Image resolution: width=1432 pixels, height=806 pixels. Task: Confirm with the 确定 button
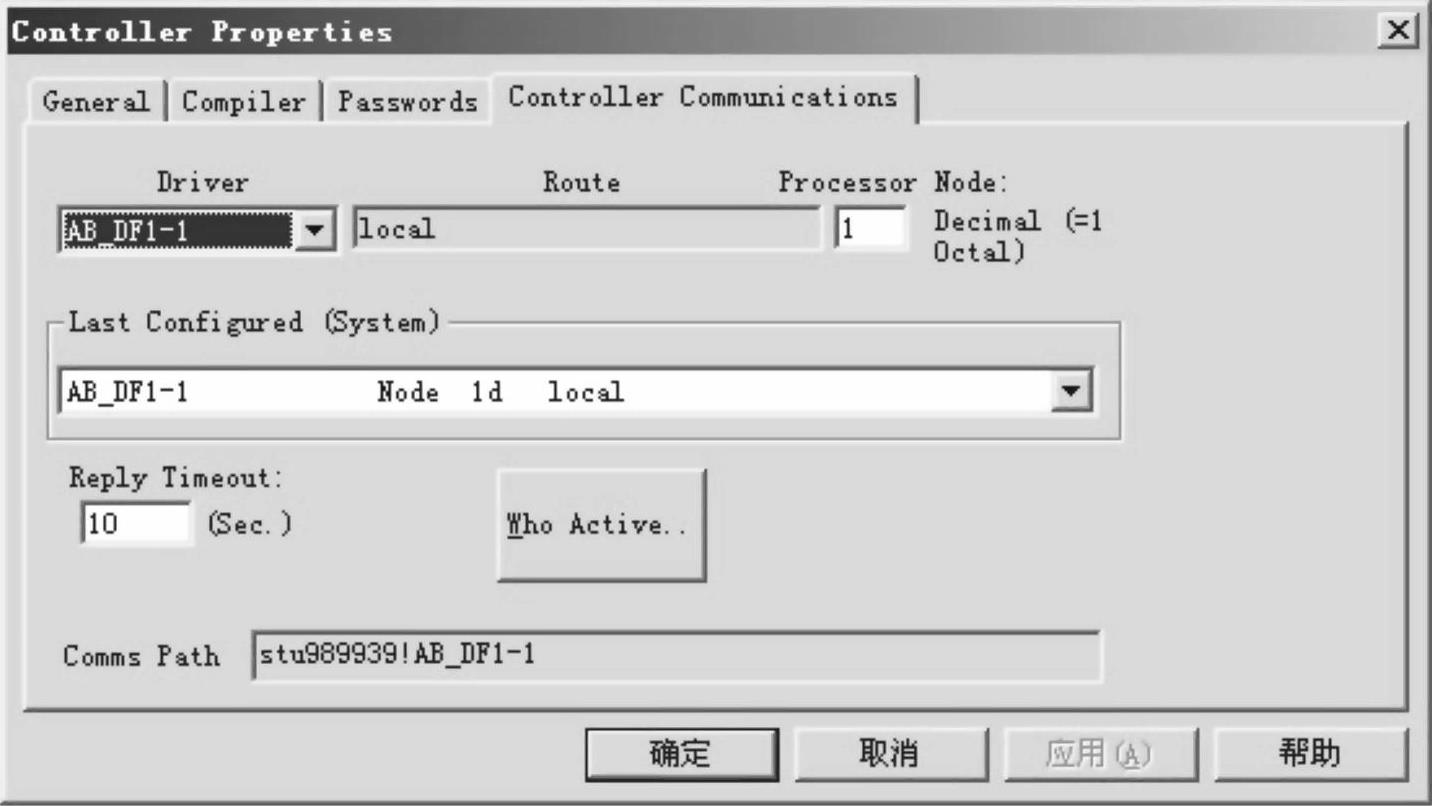click(x=682, y=754)
